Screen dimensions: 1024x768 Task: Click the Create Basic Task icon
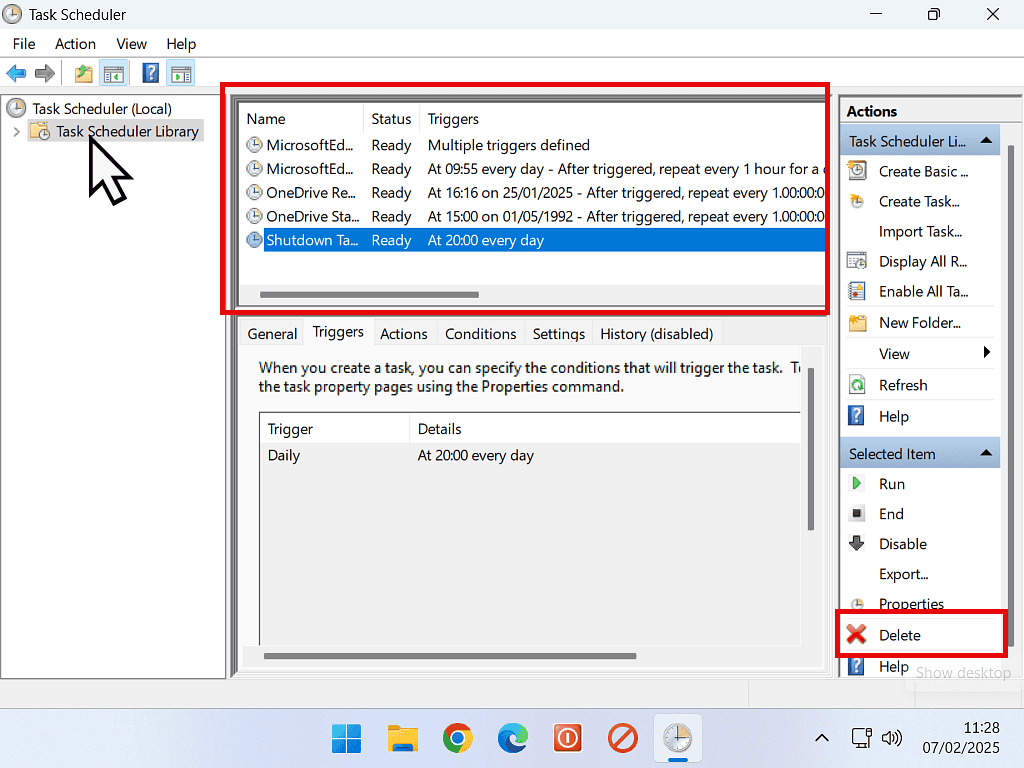[857, 171]
